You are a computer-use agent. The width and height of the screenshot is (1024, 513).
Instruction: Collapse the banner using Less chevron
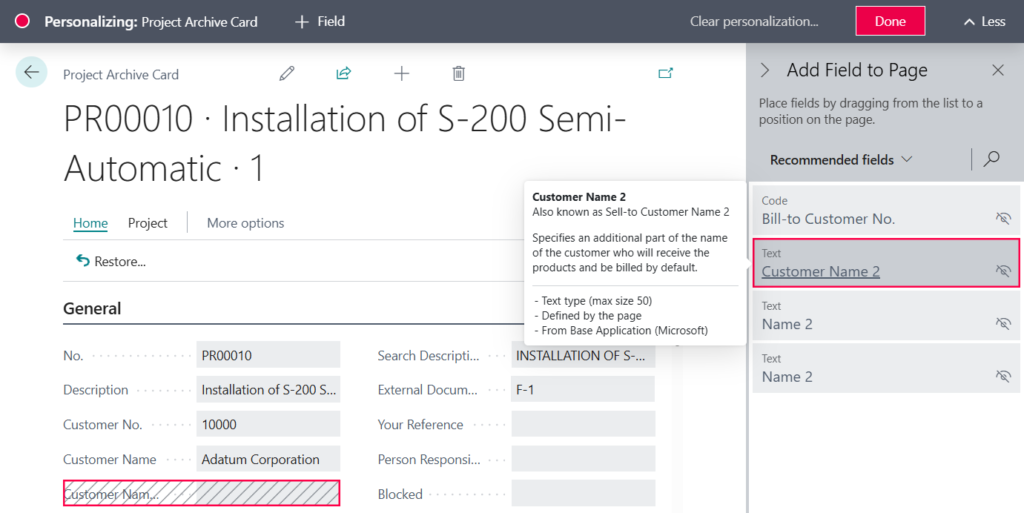pos(984,21)
